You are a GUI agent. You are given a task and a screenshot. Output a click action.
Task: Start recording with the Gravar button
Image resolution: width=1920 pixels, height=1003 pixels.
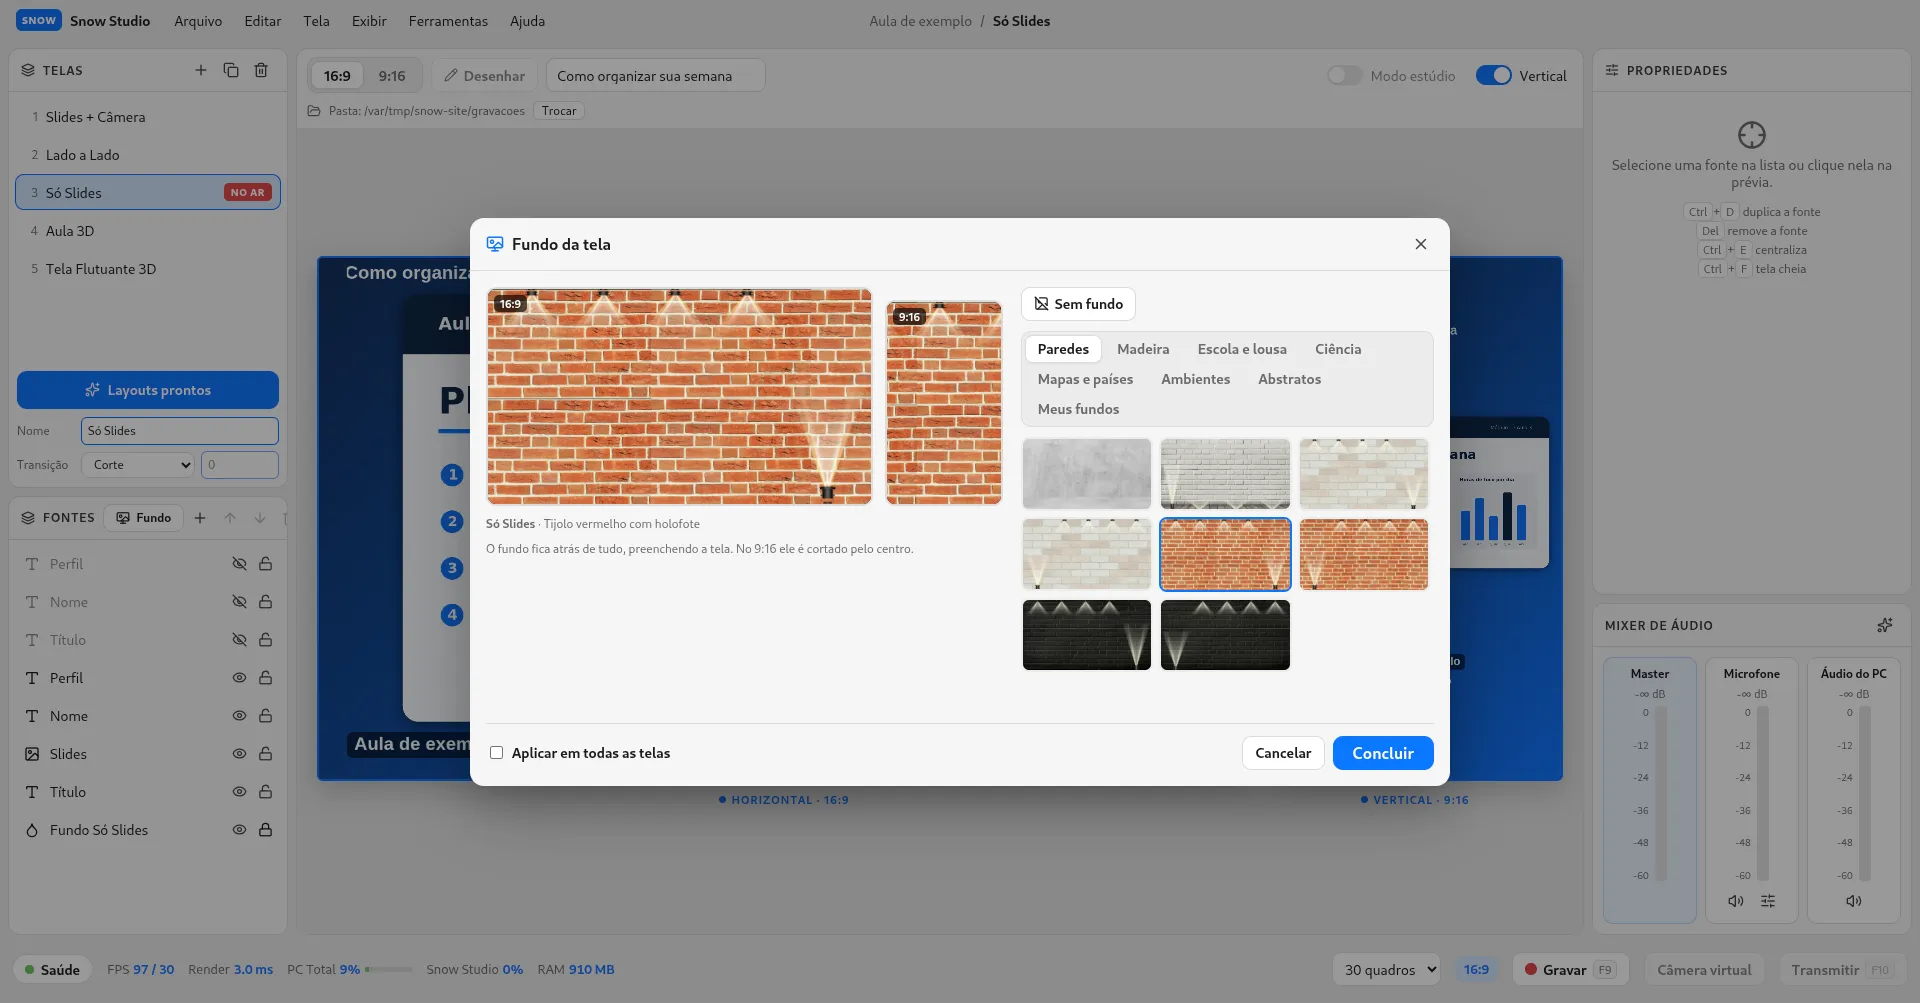pyautogui.click(x=1570, y=970)
